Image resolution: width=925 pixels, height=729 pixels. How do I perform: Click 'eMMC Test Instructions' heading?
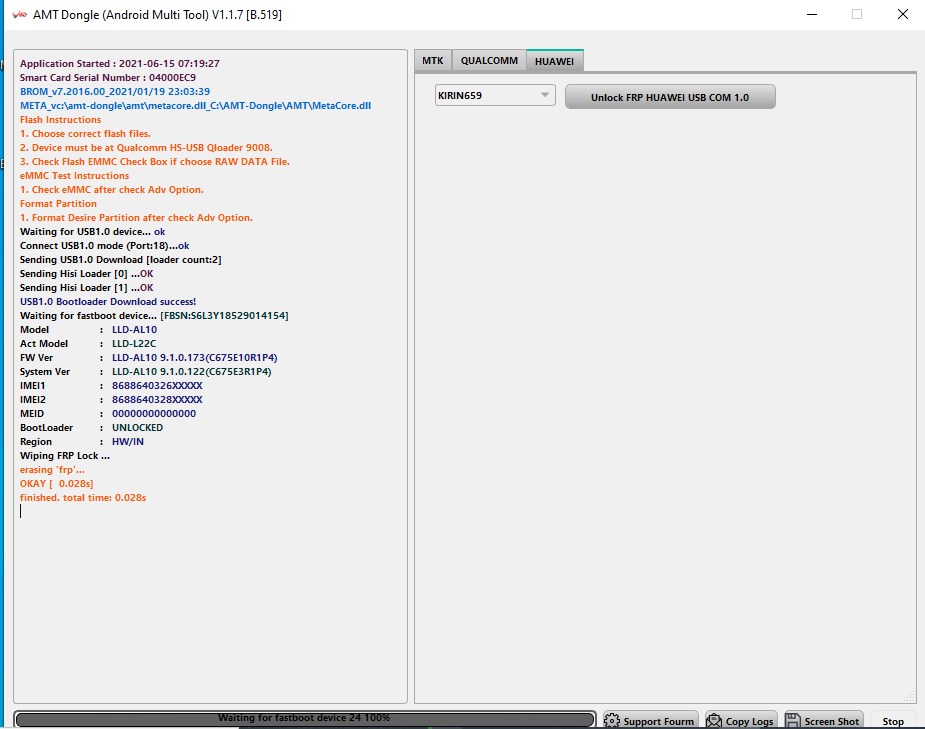tap(74, 176)
